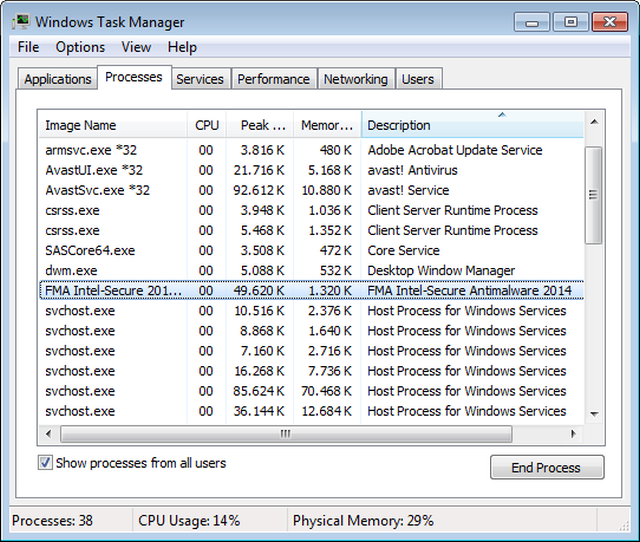Viewport: 640px width, 542px height.
Task: Click horizontal scrollbar right arrow
Action: pyautogui.click(x=573, y=433)
